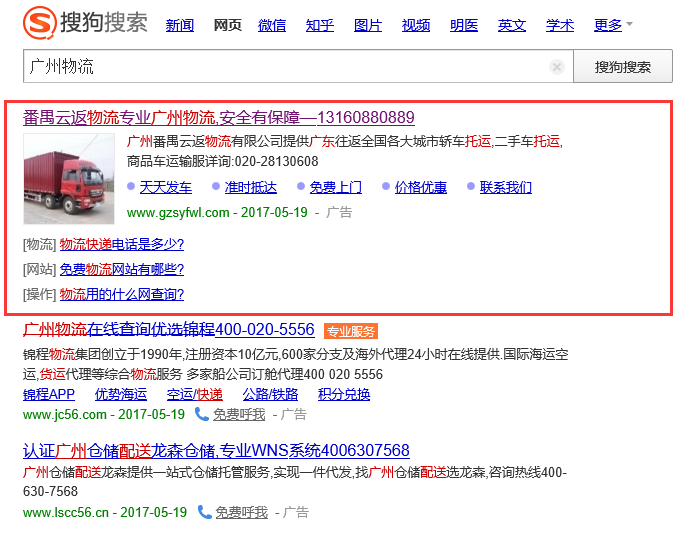Screen dimensions: 692x541
Task: Click the 天天发车 link
Action: pyautogui.click(x=165, y=187)
